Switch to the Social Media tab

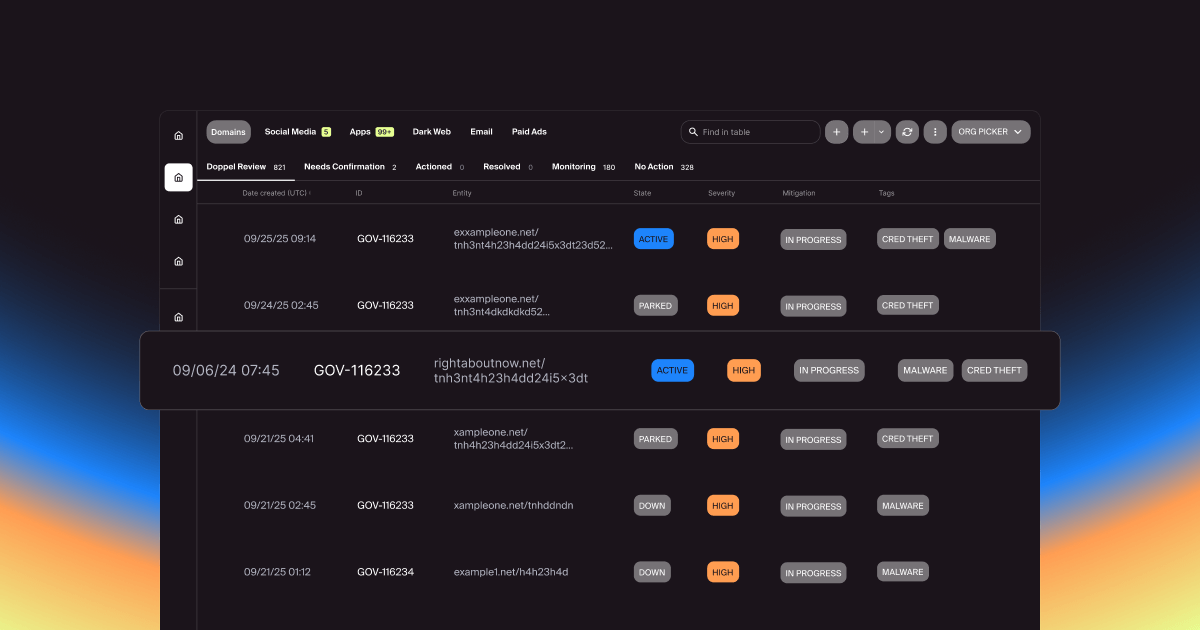click(x=297, y=132)
